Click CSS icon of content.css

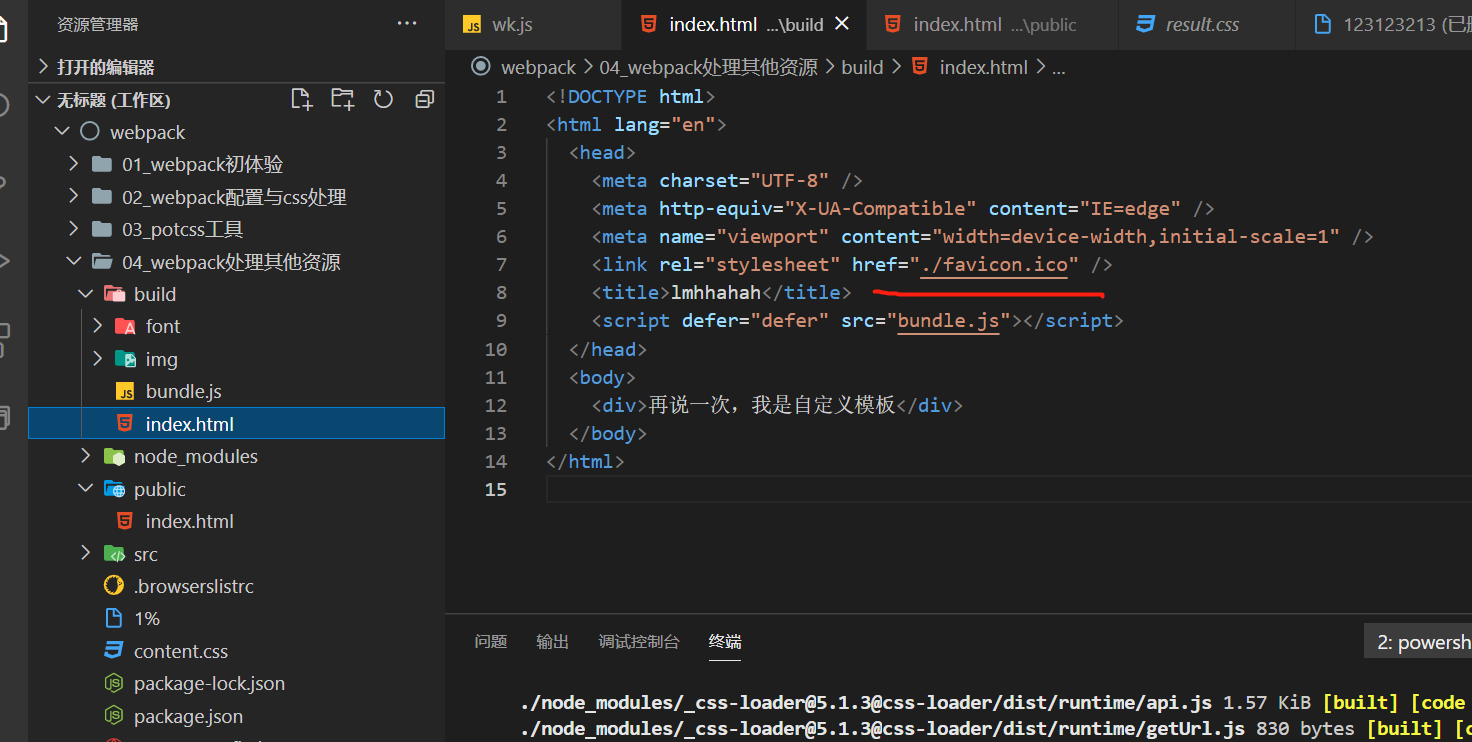click(114, 651)
